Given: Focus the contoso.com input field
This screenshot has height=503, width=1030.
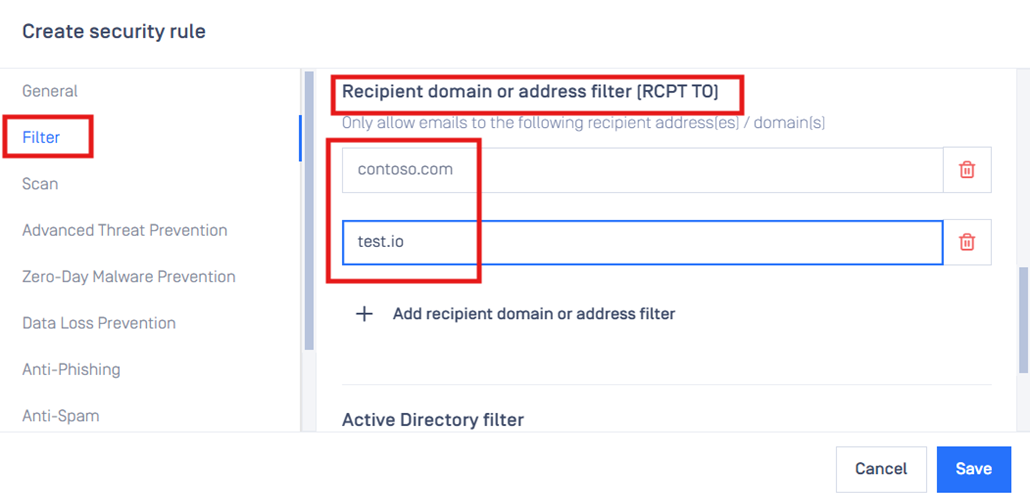Looking at the screenshot, I should point(642,170).
